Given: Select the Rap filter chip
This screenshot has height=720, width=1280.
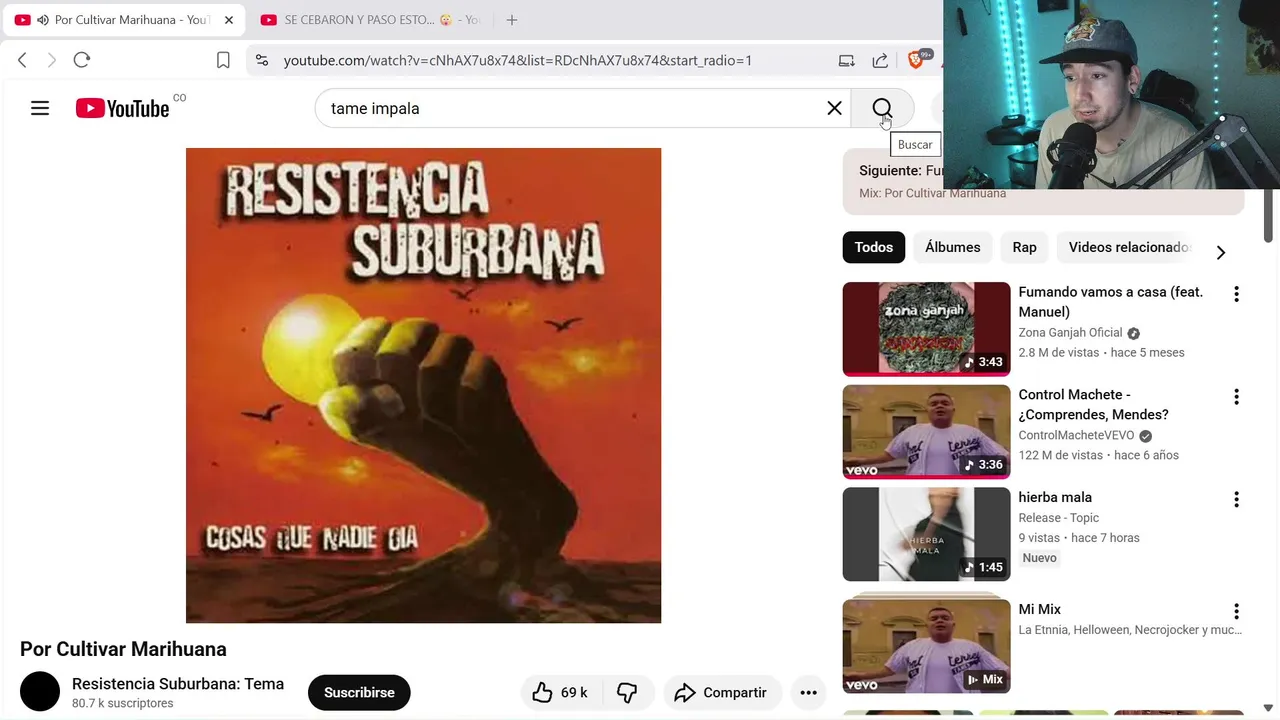Looking at the screenshot, I should 1024,247.
